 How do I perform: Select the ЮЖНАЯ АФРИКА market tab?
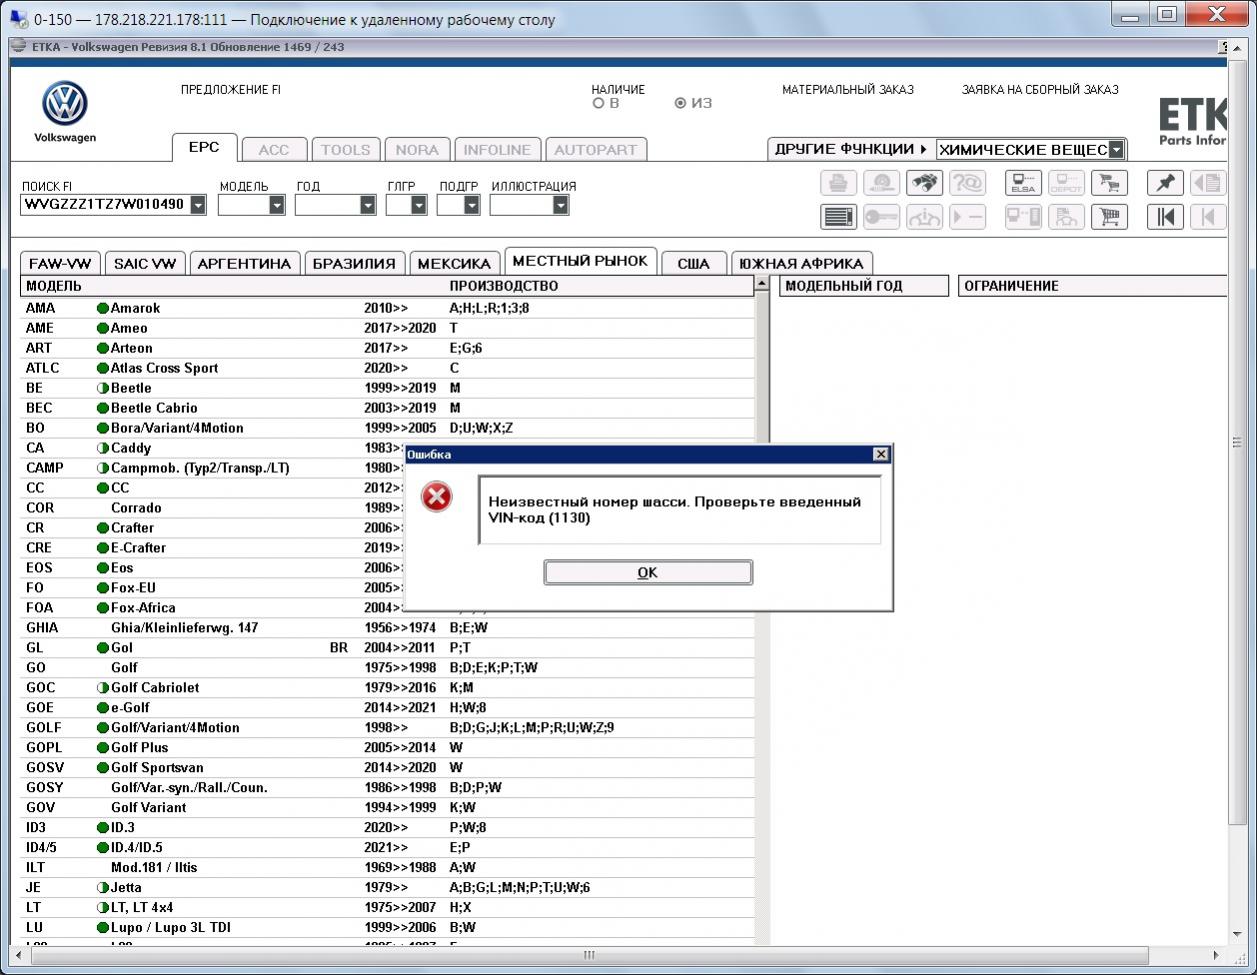[800, 264]
